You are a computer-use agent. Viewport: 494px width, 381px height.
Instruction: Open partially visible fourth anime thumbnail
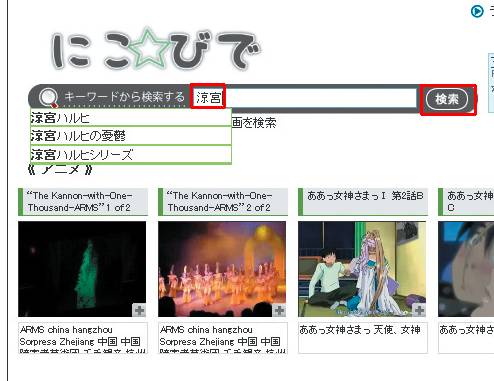tap(466, 269)
